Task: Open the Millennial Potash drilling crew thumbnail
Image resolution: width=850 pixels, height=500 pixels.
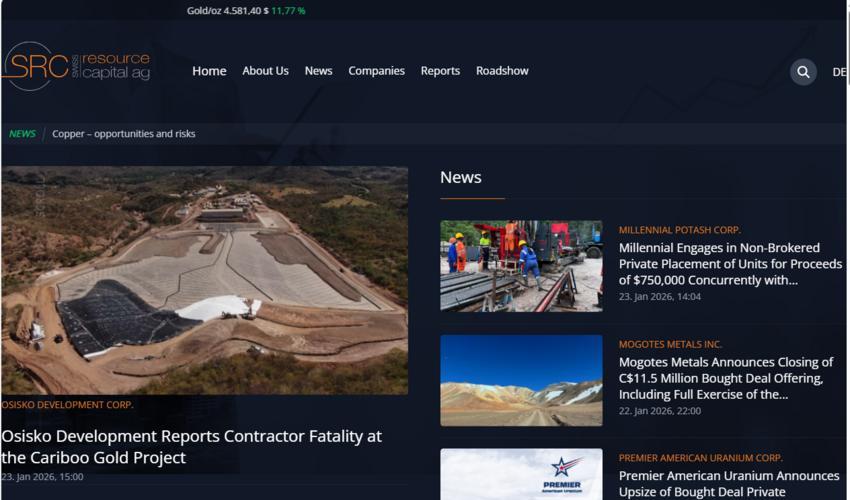Action: pyautogui.click(x=521, y=266)
